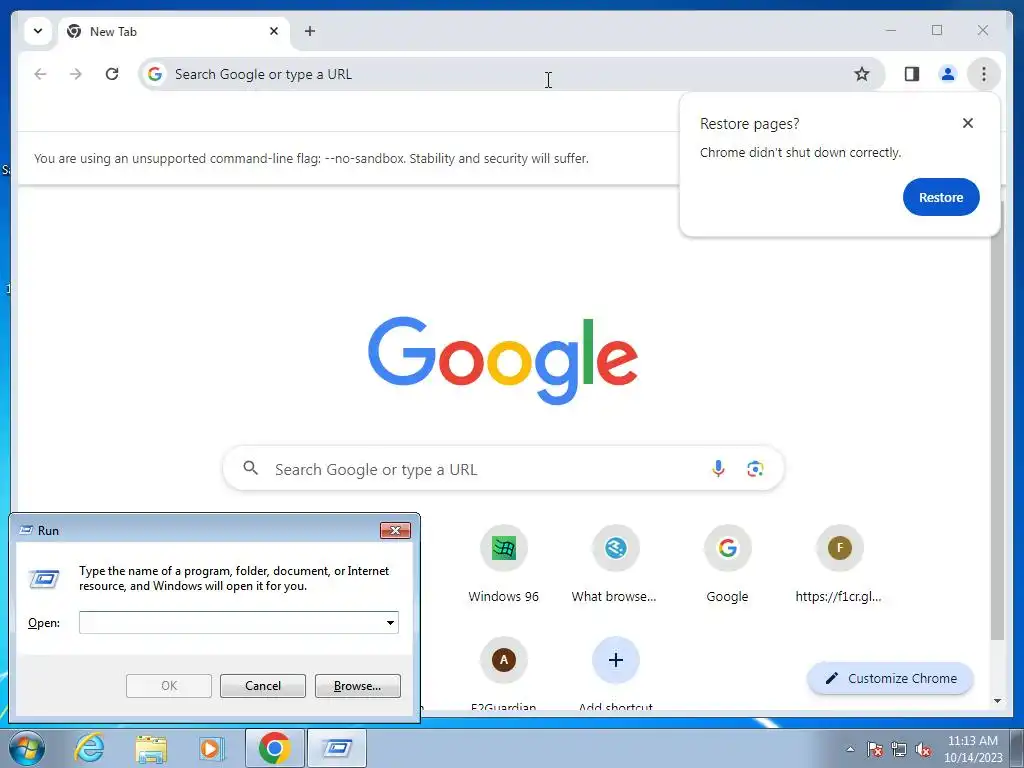Open the What browse... shortcut
Screen dimensions: 1024x768
615,565
